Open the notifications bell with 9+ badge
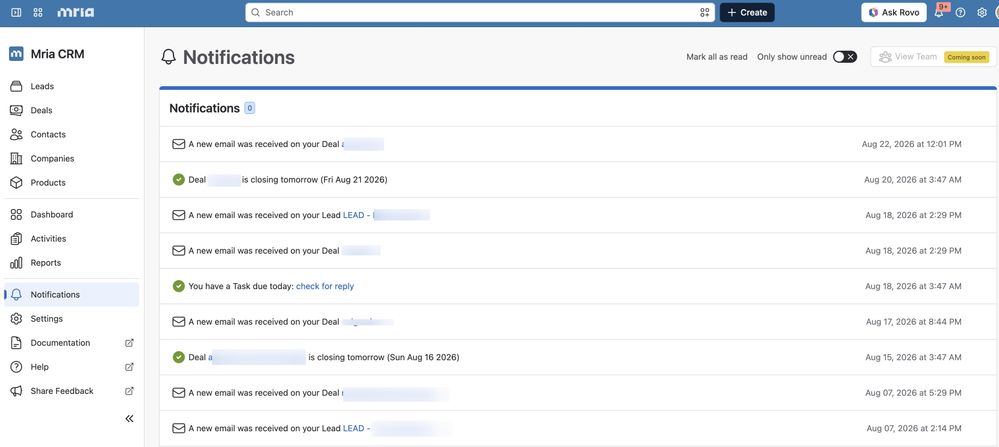 click(939, 12)
